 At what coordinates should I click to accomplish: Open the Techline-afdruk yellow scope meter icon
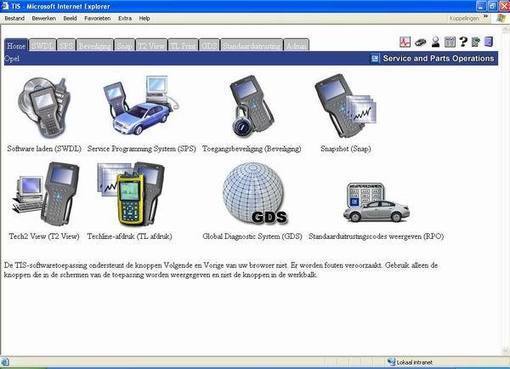[131, 193]
